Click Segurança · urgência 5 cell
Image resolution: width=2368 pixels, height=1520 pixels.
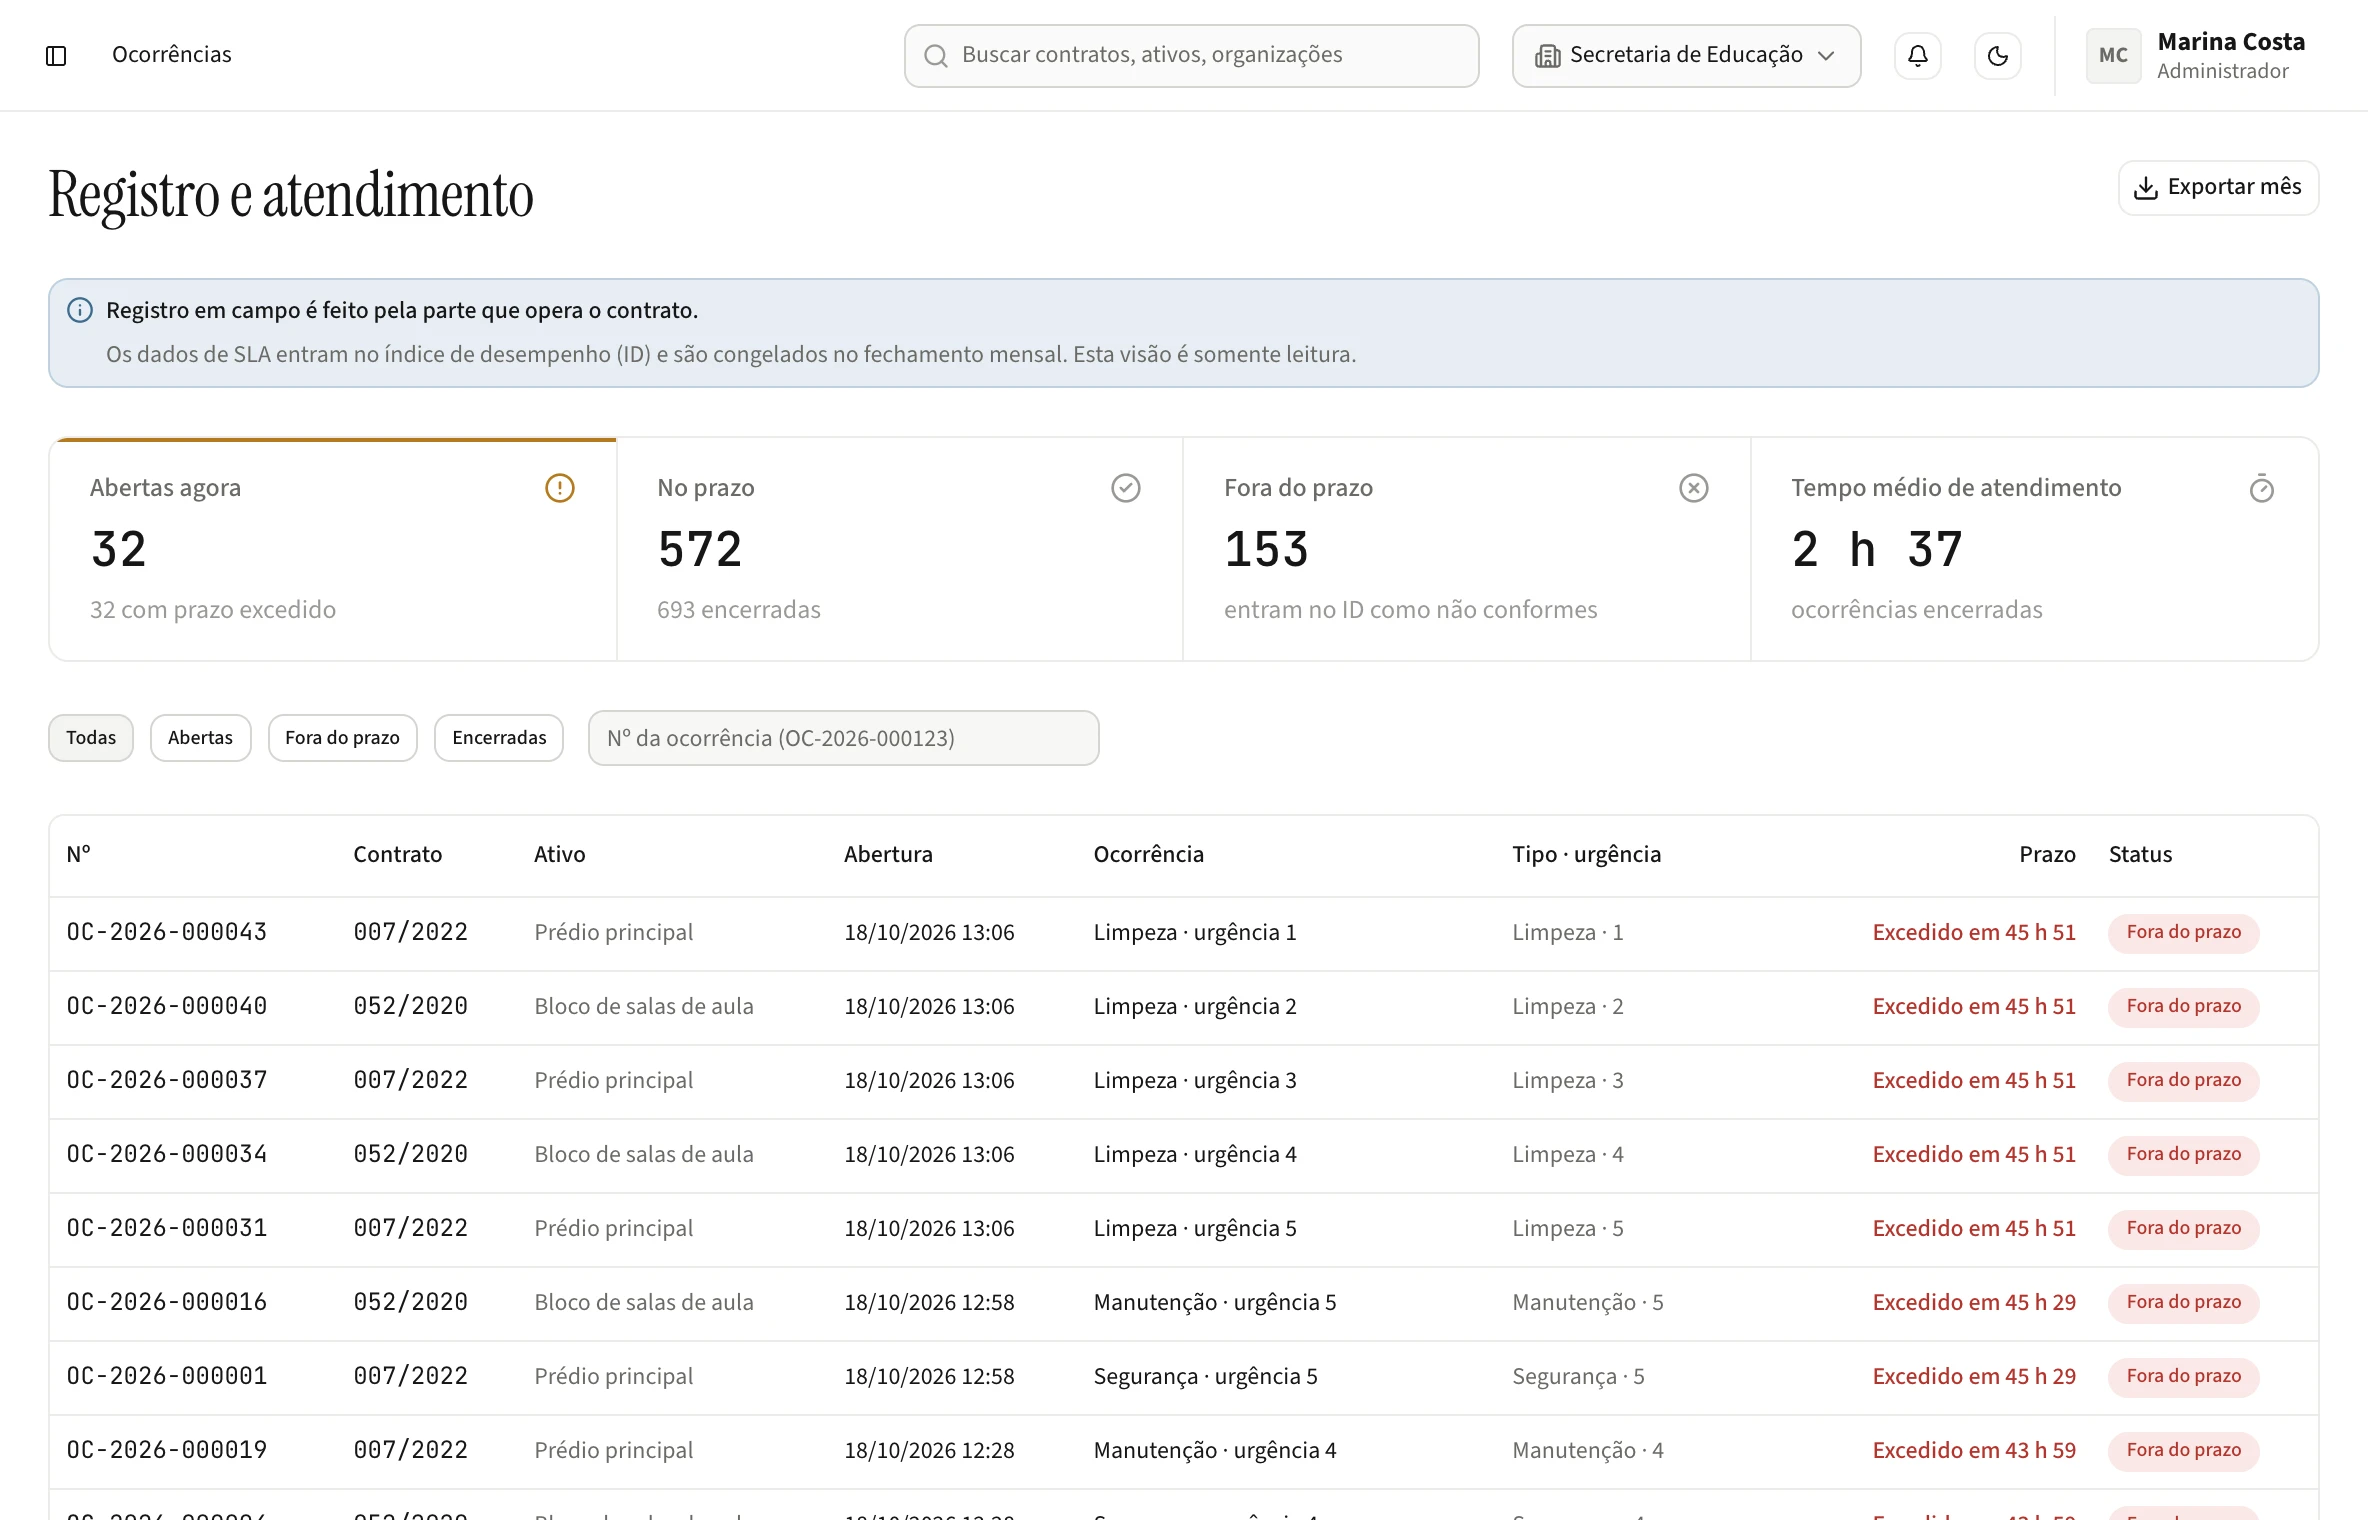click(x=1205, y=1376)
